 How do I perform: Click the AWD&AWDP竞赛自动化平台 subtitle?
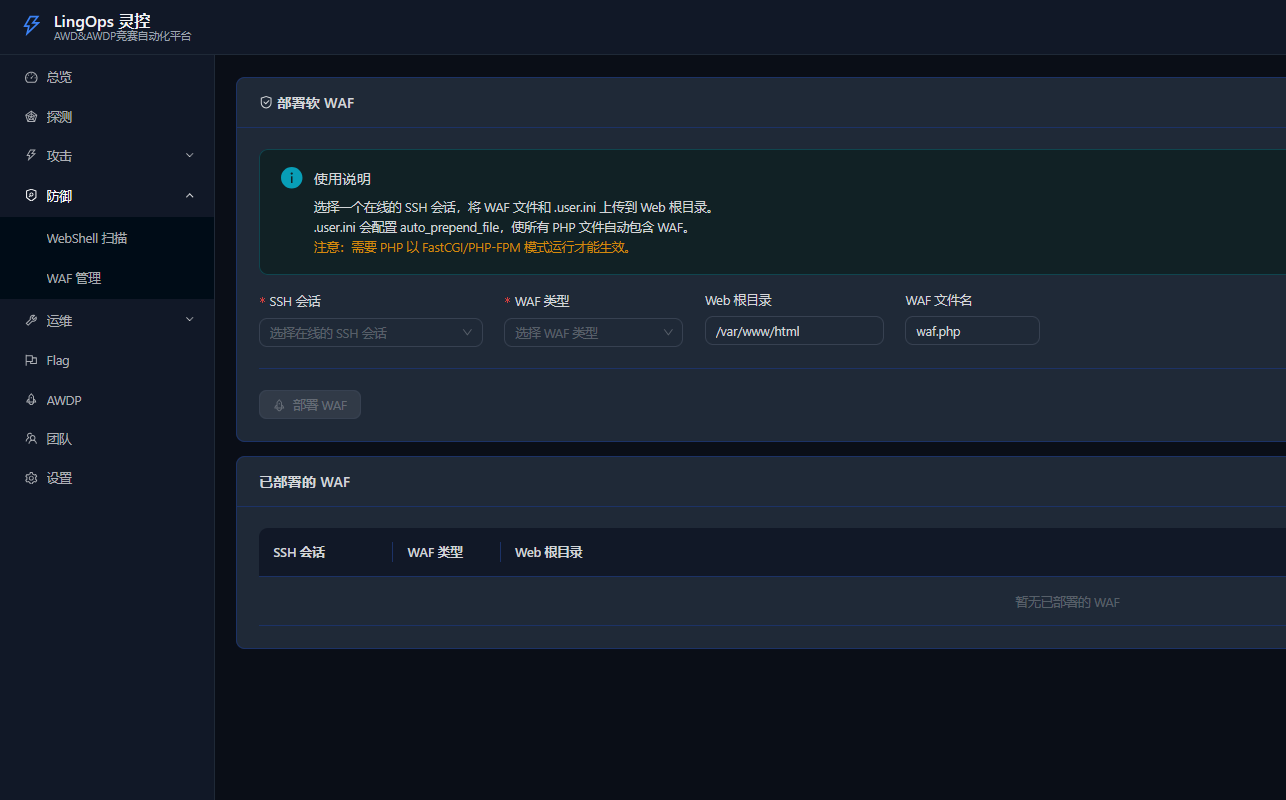(122, 36)
